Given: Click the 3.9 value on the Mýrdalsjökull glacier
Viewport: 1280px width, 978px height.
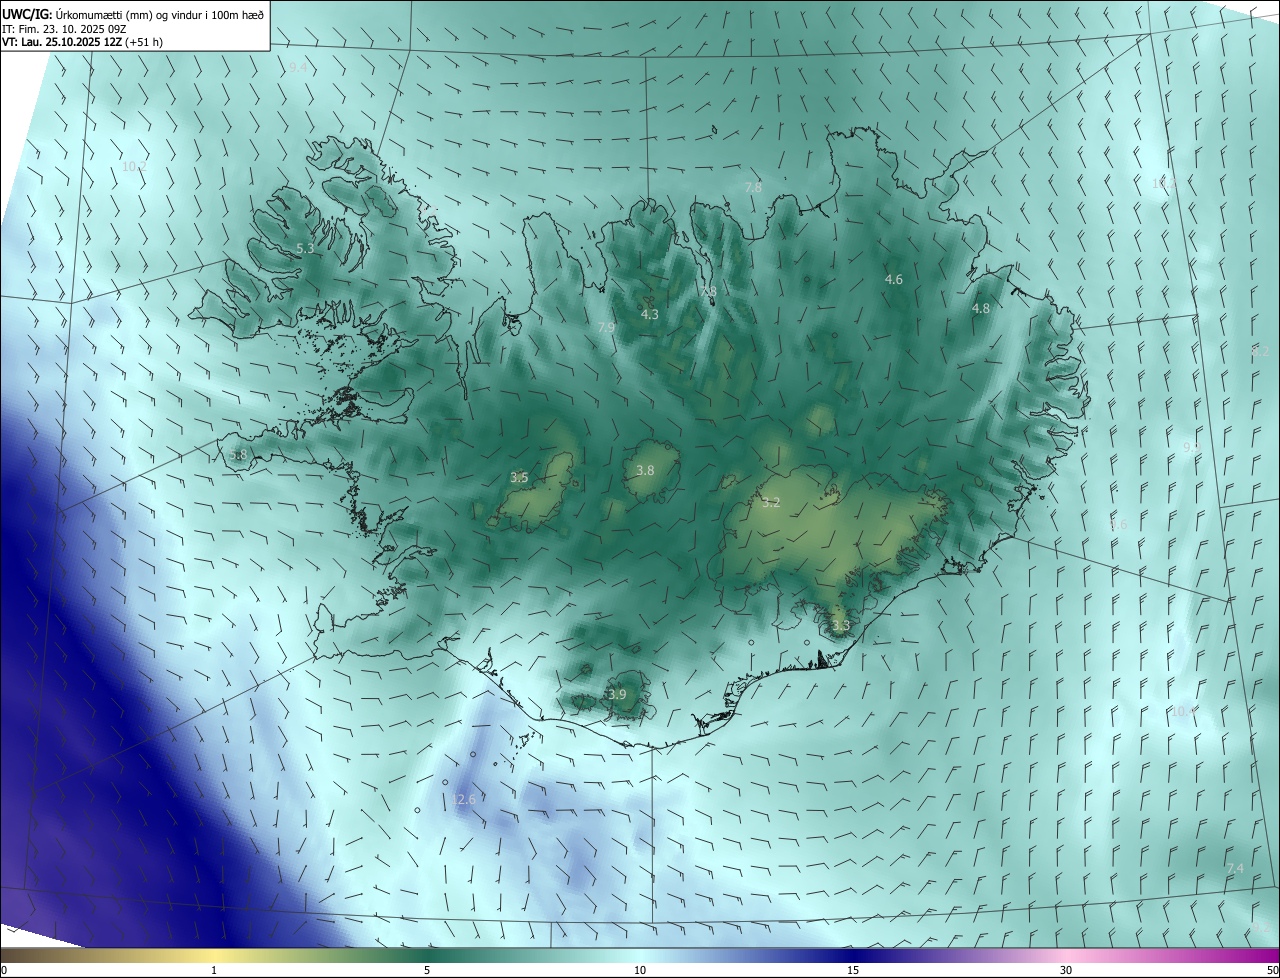Looking at the screenshot, I should coord(617,694).
